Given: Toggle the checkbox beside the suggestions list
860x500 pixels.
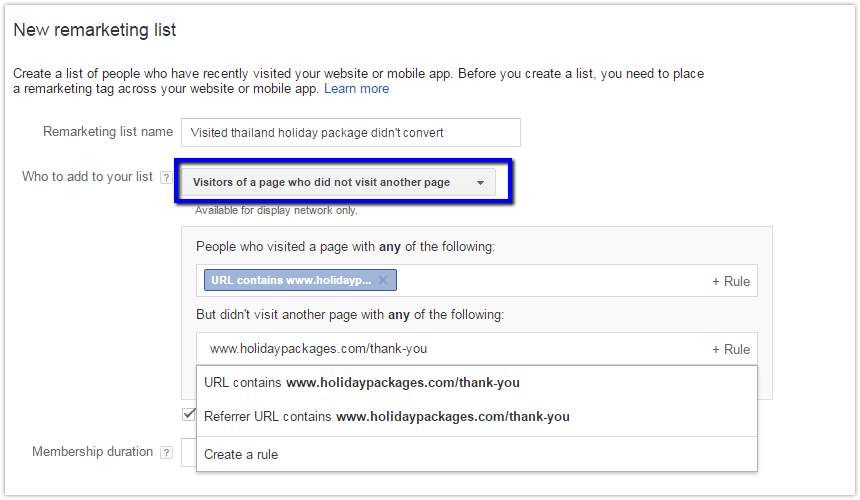Looking at the screenshot, I should 189,414.
